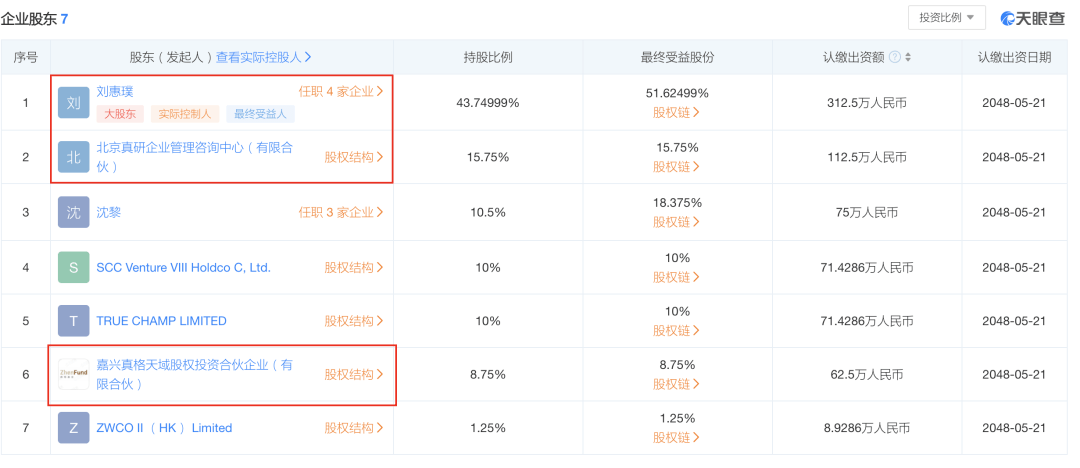
Task: Click the green S avatar for SCC Venture
Action: 74,267
